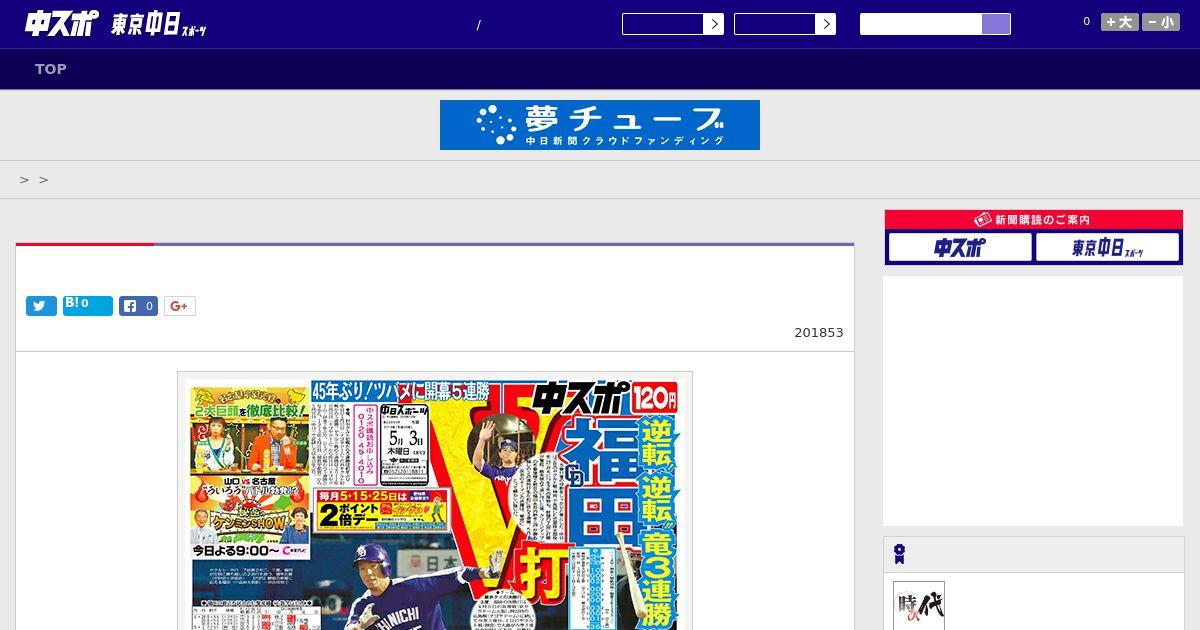Viewport: 1200px width, 630px height.
Task: Bookmark with Hatena B! button
Action: (x=88, y=306)
